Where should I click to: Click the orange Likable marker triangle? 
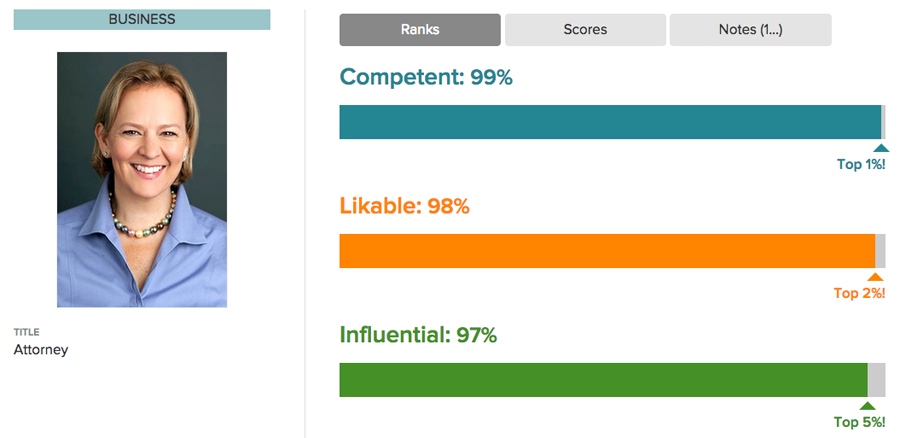875,277
